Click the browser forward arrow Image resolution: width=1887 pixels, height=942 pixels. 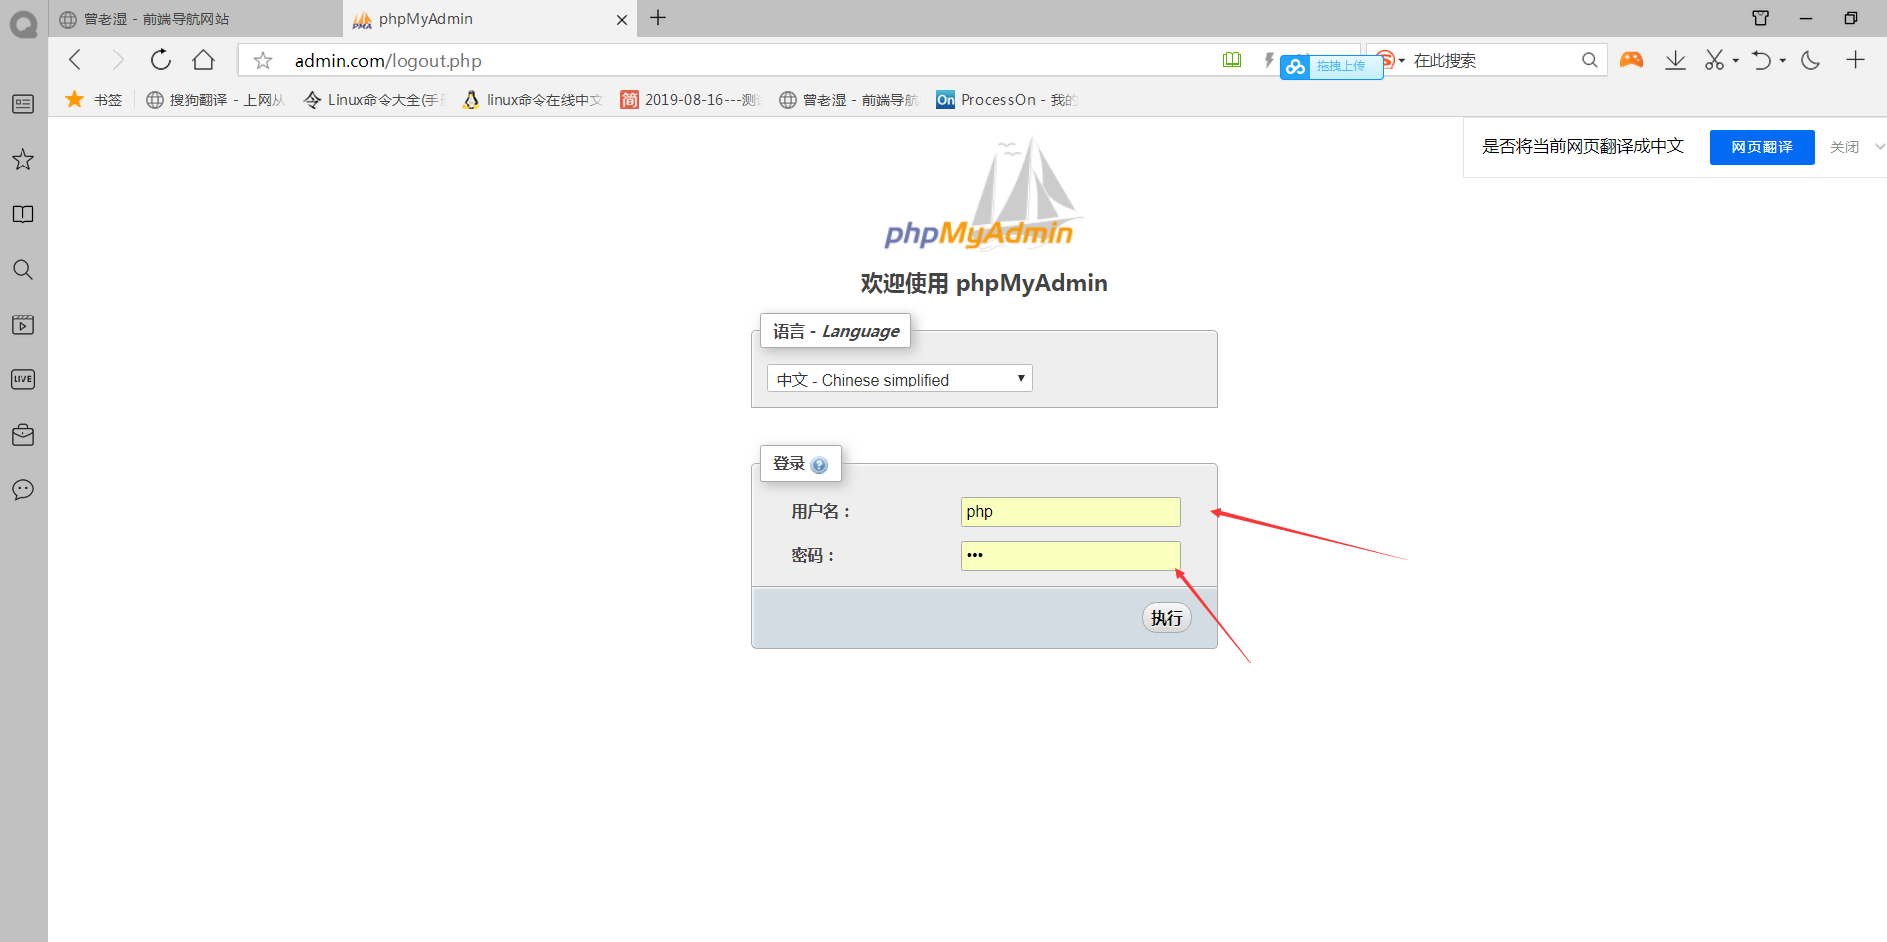pyautogui.click(x=118, y=60)
